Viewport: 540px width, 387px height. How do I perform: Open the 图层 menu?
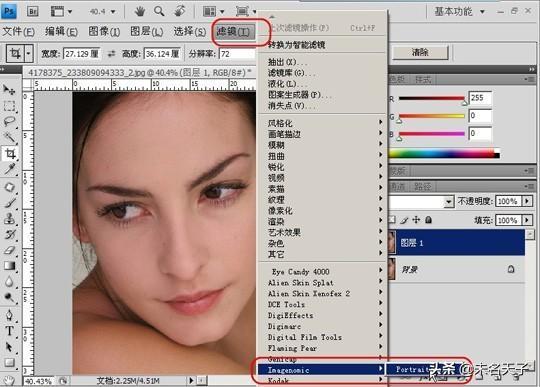tap(146, 32)
